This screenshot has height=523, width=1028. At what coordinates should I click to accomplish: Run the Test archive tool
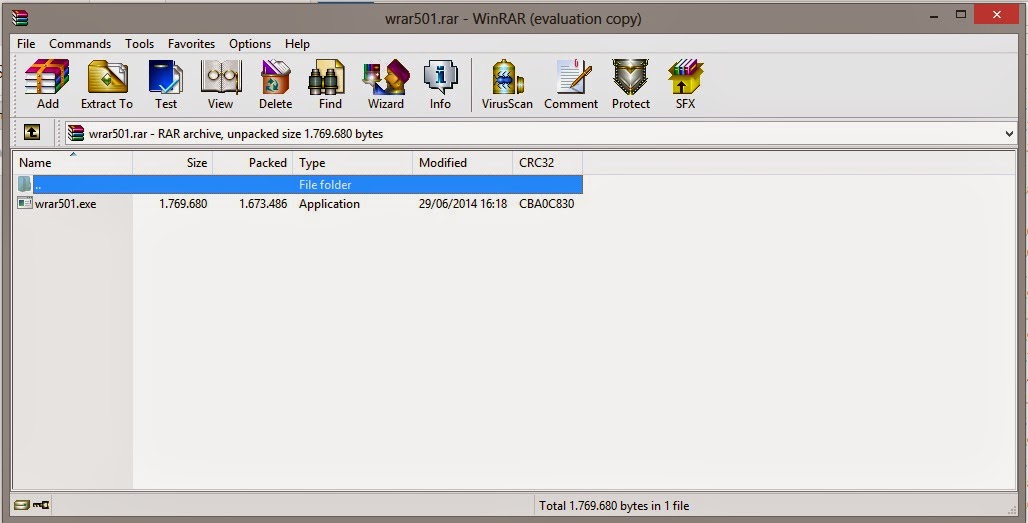pyautogui.click(x=166, y=84)
